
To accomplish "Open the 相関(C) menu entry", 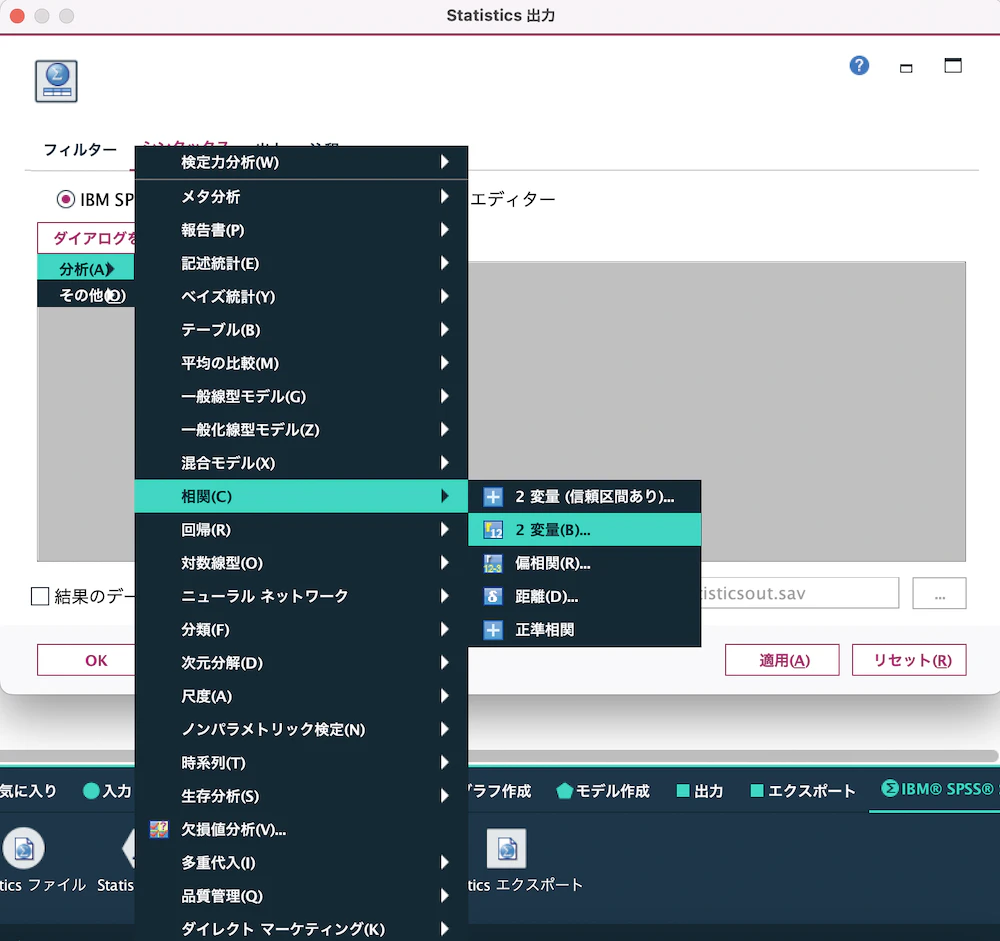I will click(301, 496).
